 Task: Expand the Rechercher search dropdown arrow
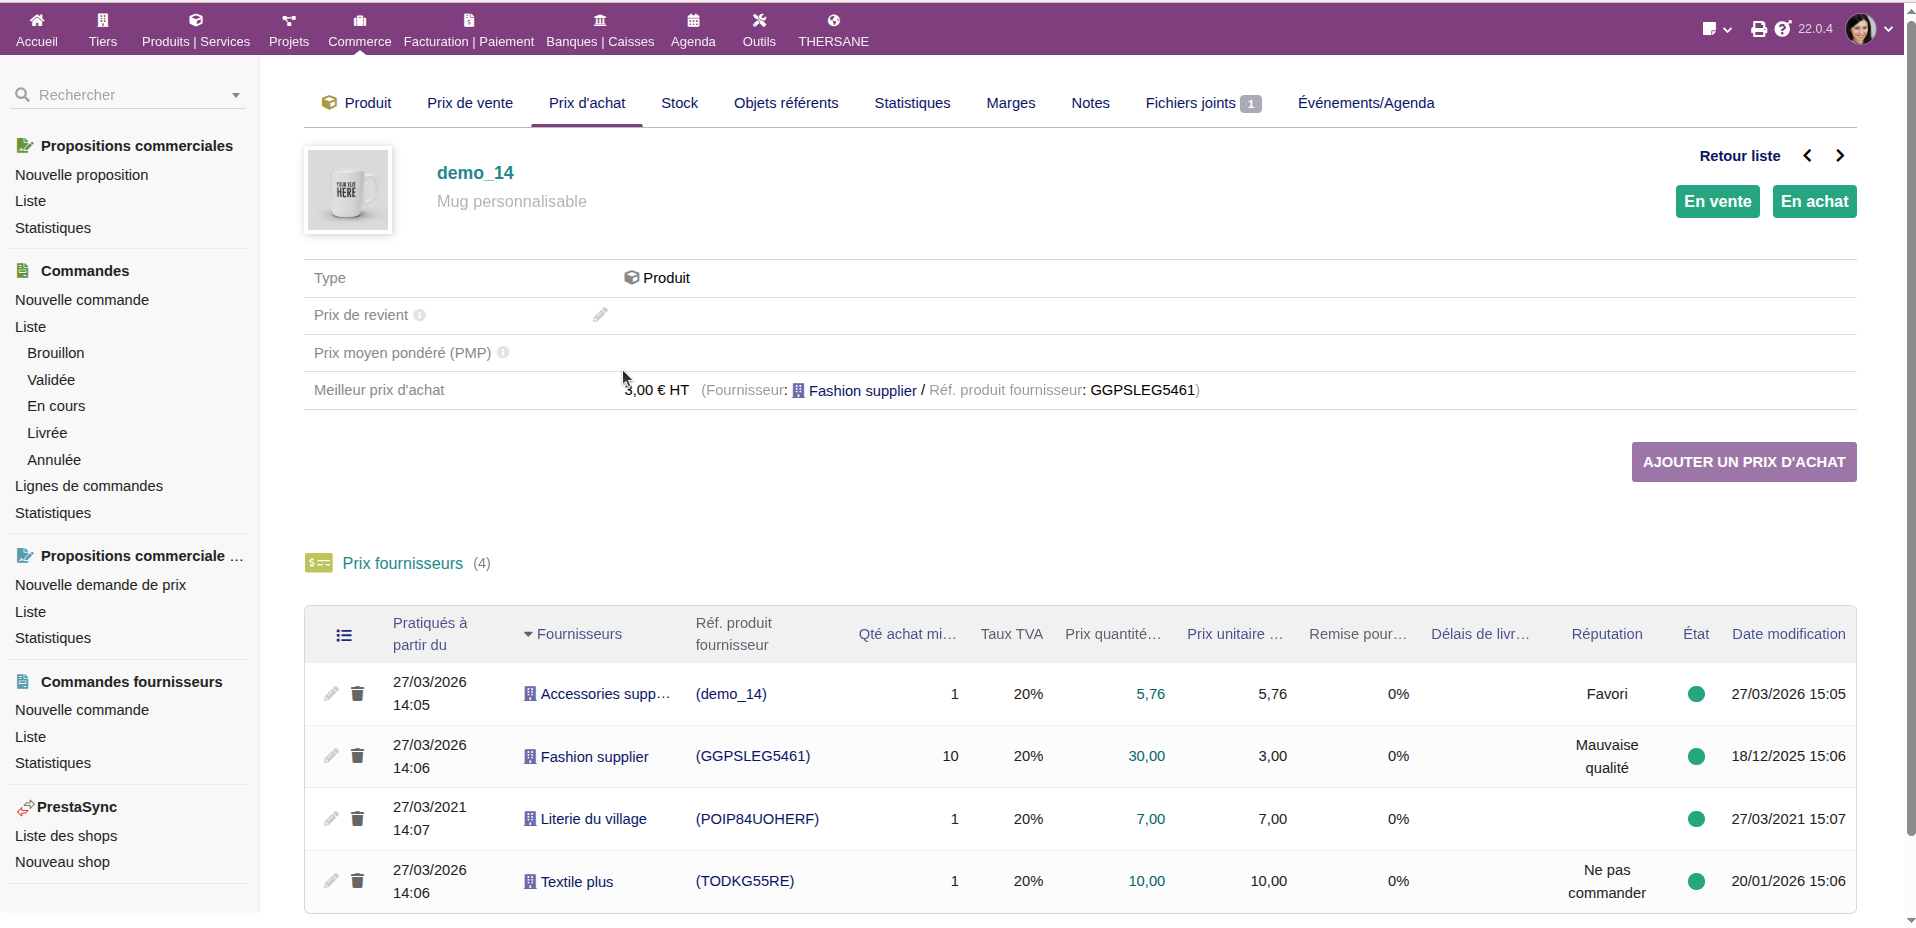[236, 96]
